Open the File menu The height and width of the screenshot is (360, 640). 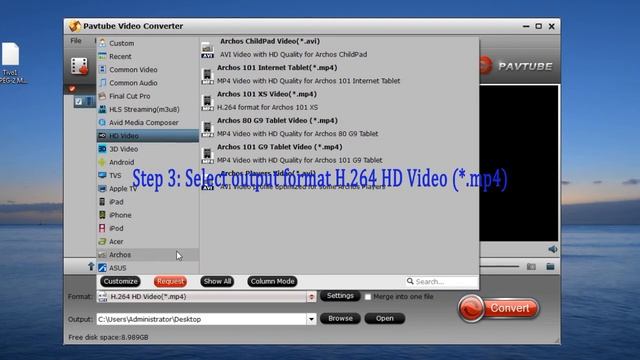click(x=76, y=41)
